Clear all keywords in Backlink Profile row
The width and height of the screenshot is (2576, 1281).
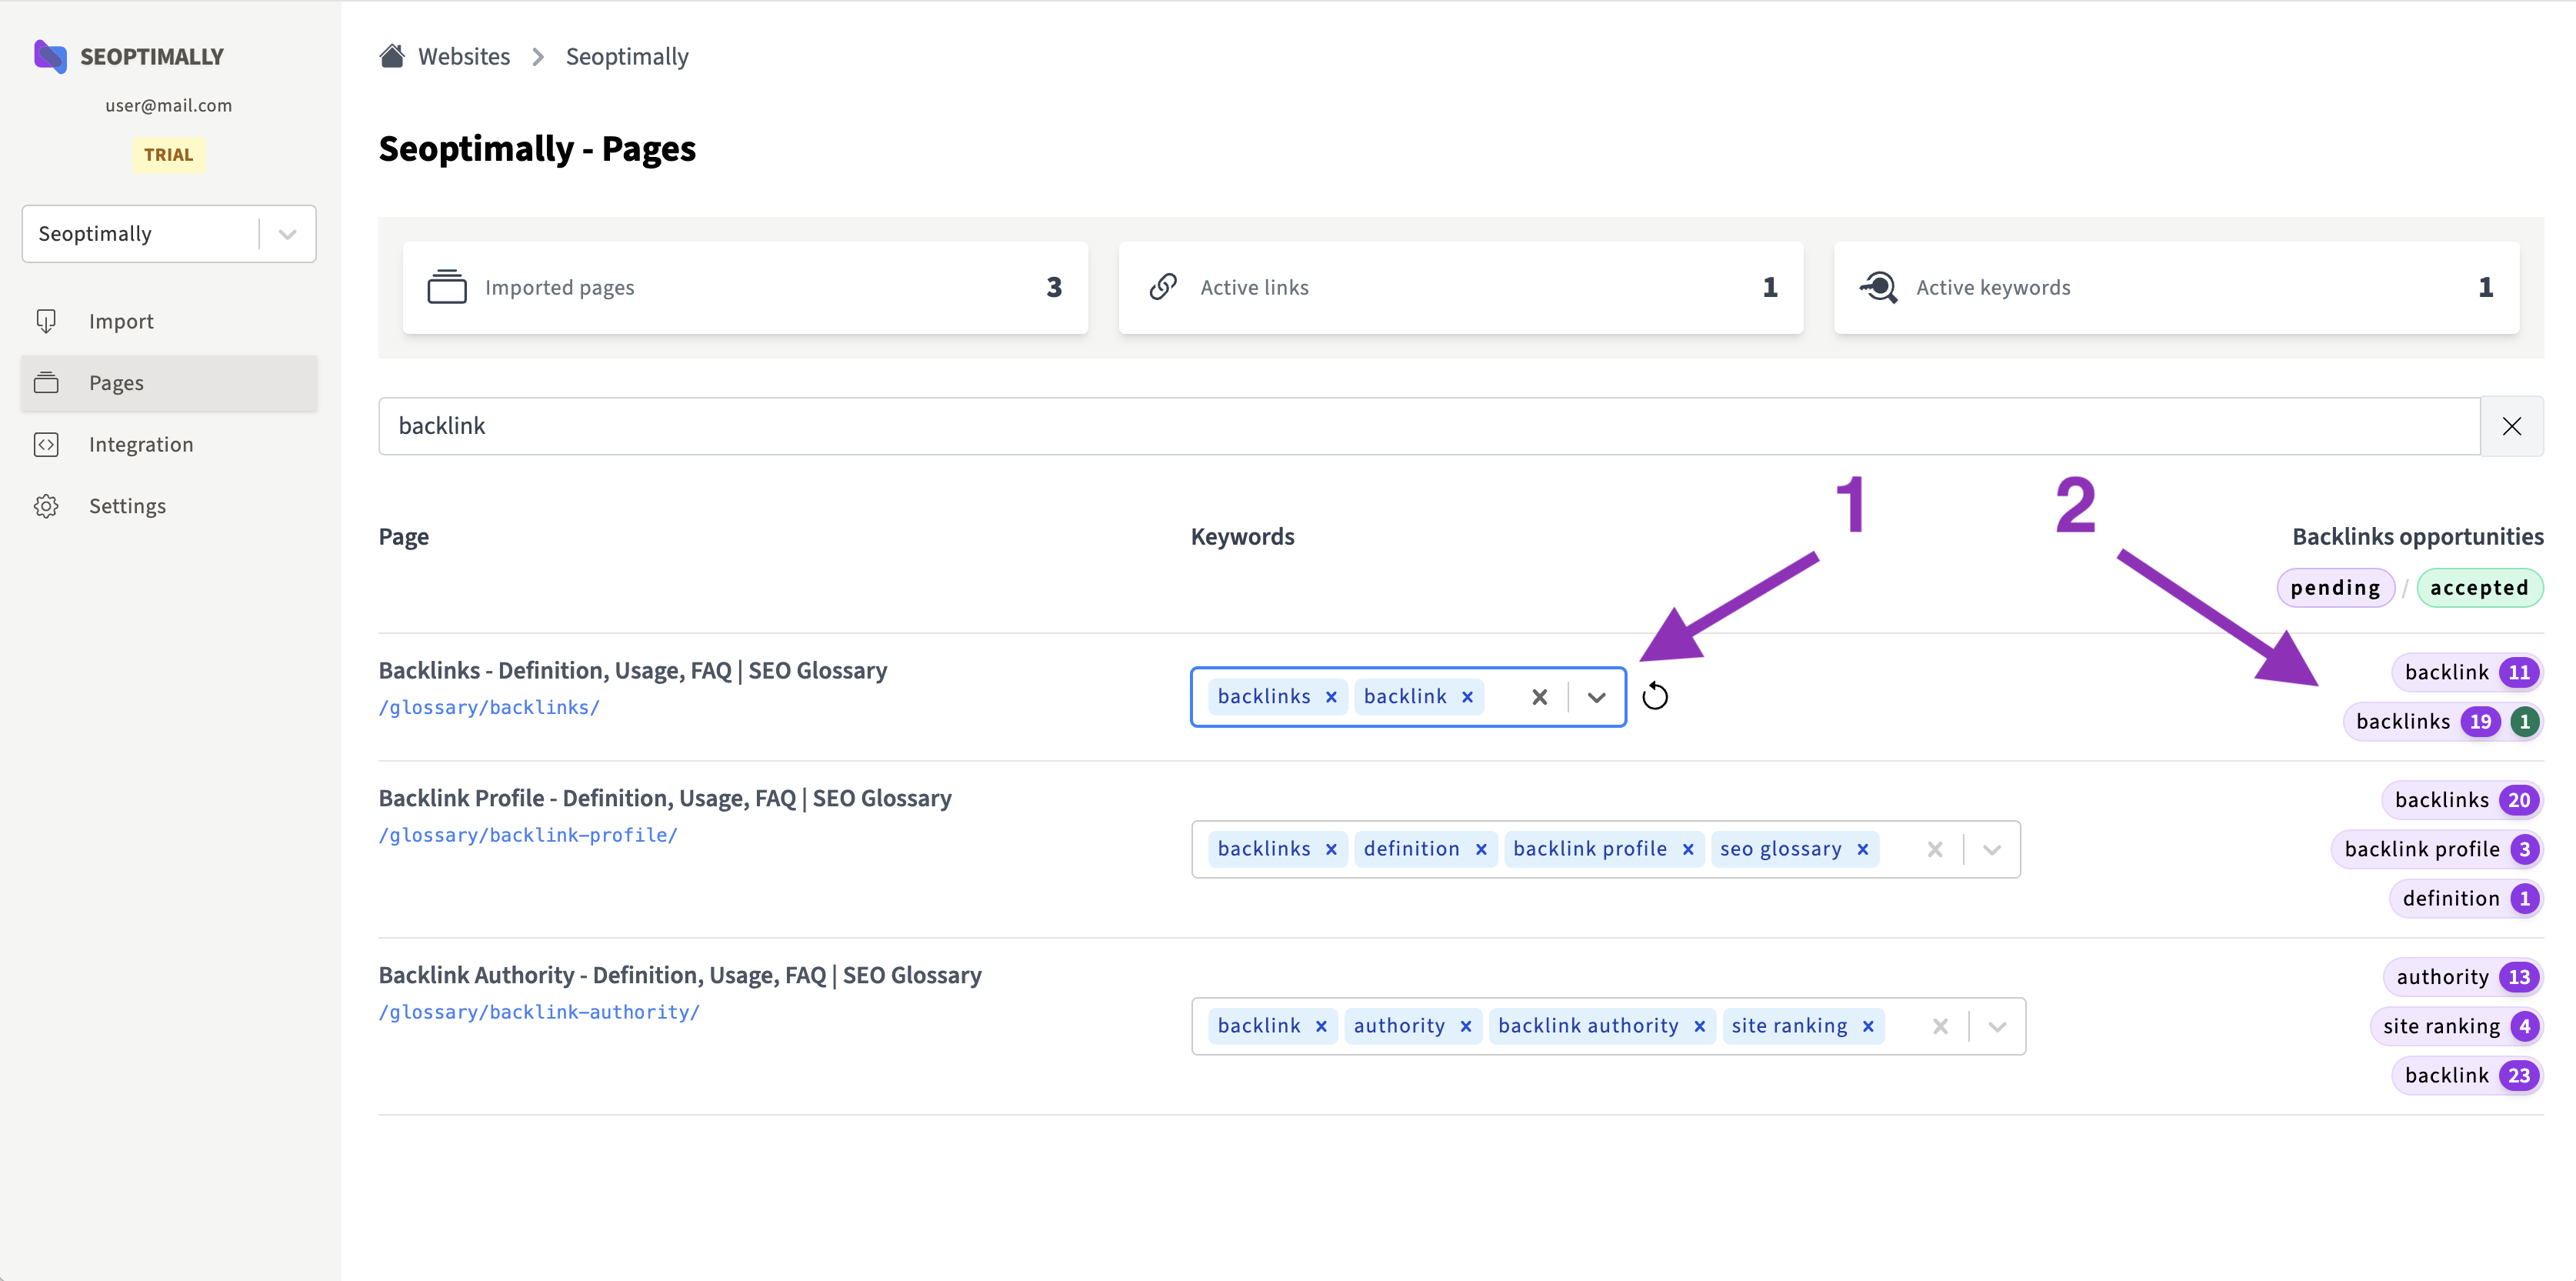pos(1935,849)
